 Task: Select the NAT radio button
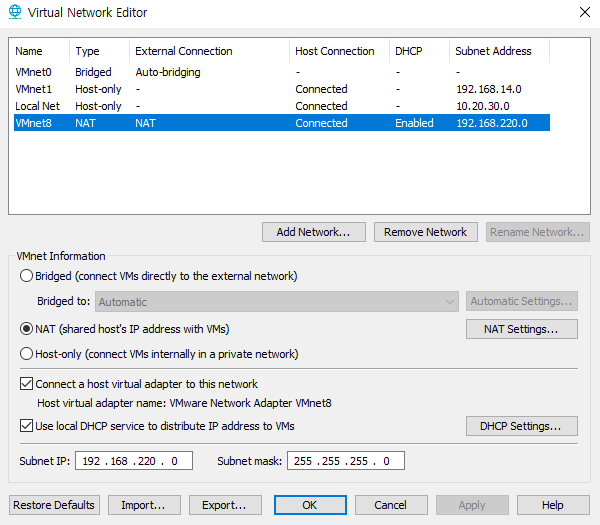26,329
